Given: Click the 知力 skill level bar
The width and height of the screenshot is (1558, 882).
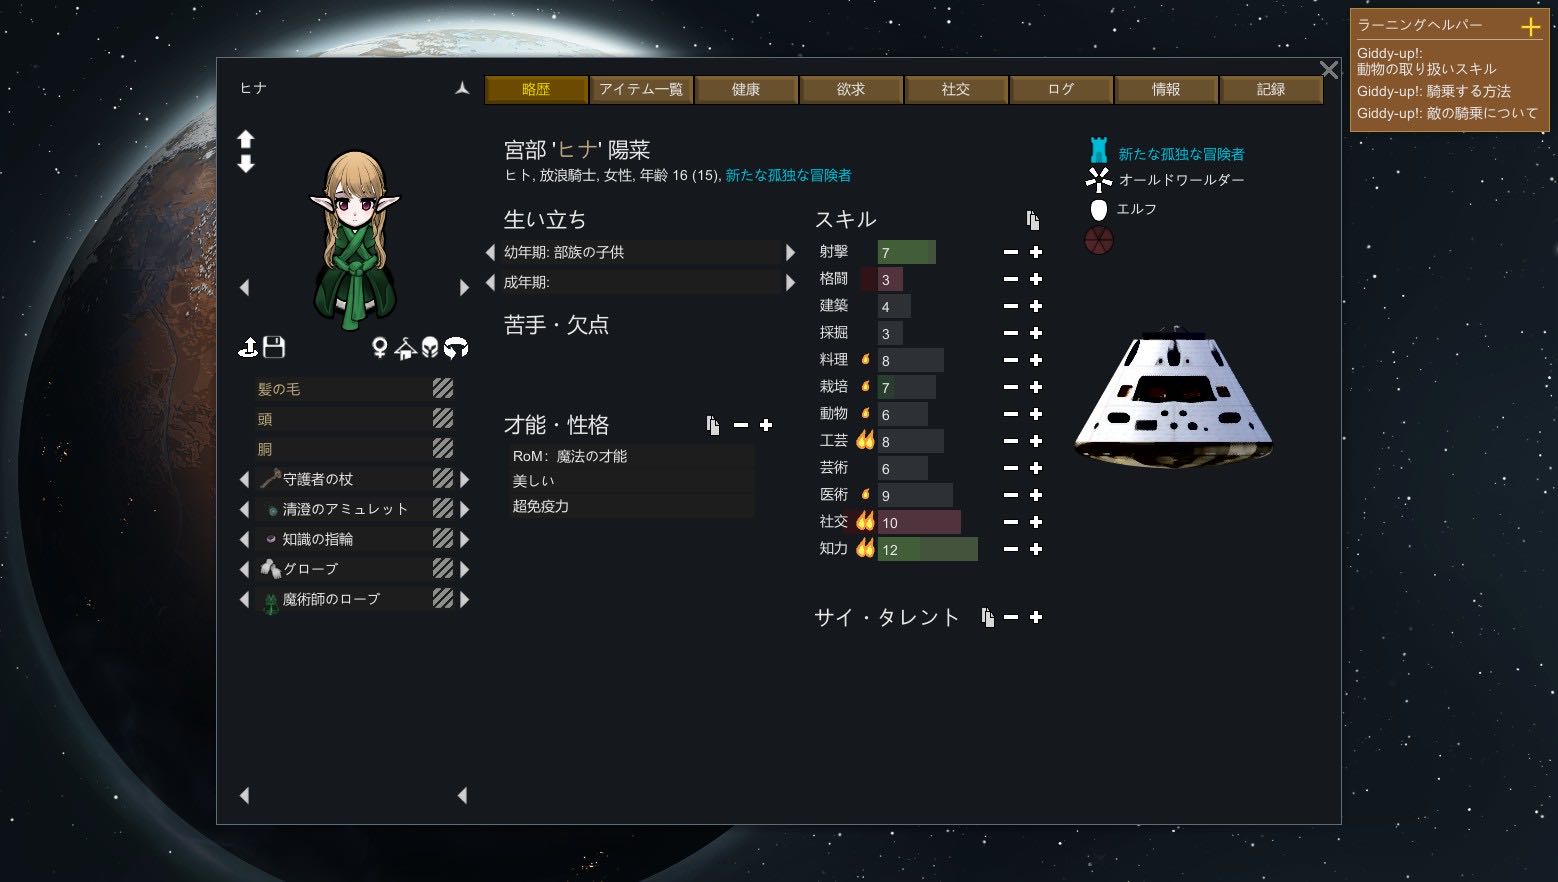Looking at the screenshot, I should coord(927,549).
